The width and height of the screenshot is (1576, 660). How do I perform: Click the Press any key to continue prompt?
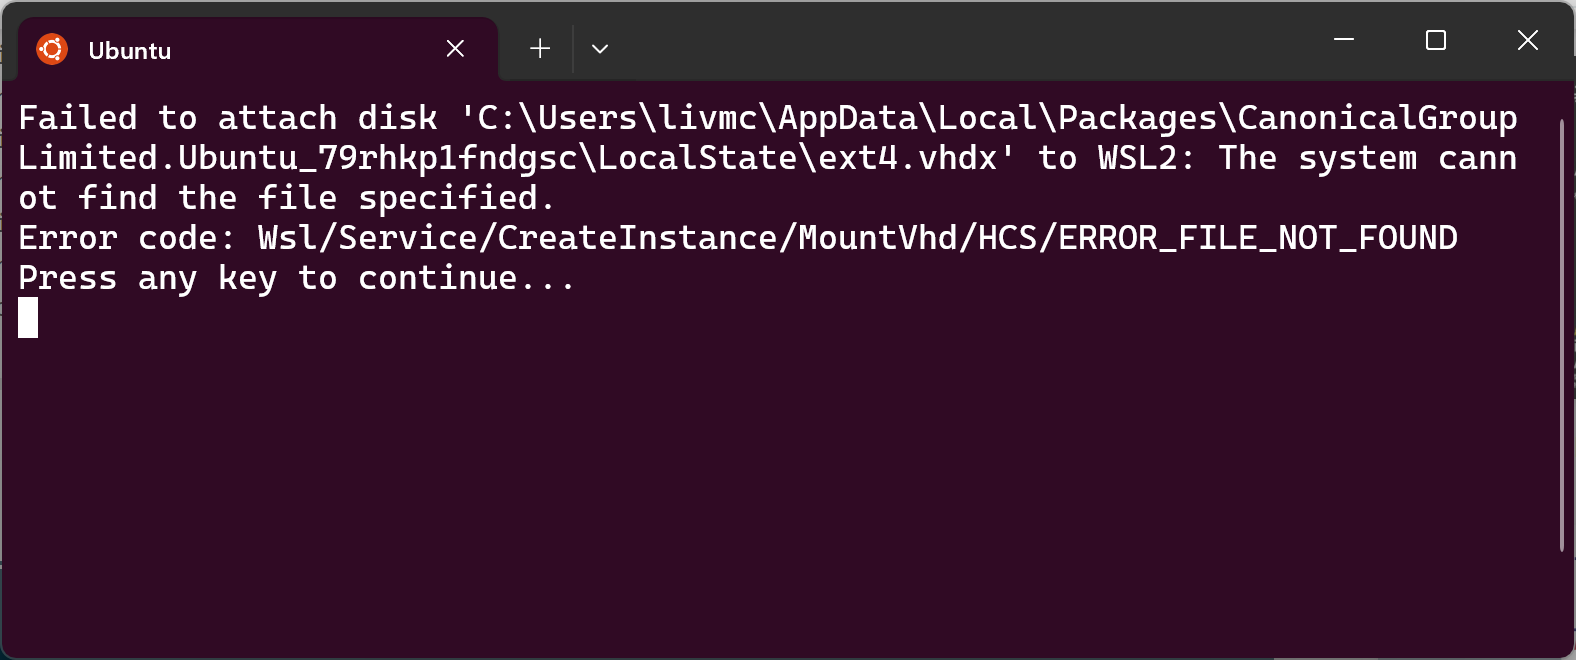click(x=296, y=278)
